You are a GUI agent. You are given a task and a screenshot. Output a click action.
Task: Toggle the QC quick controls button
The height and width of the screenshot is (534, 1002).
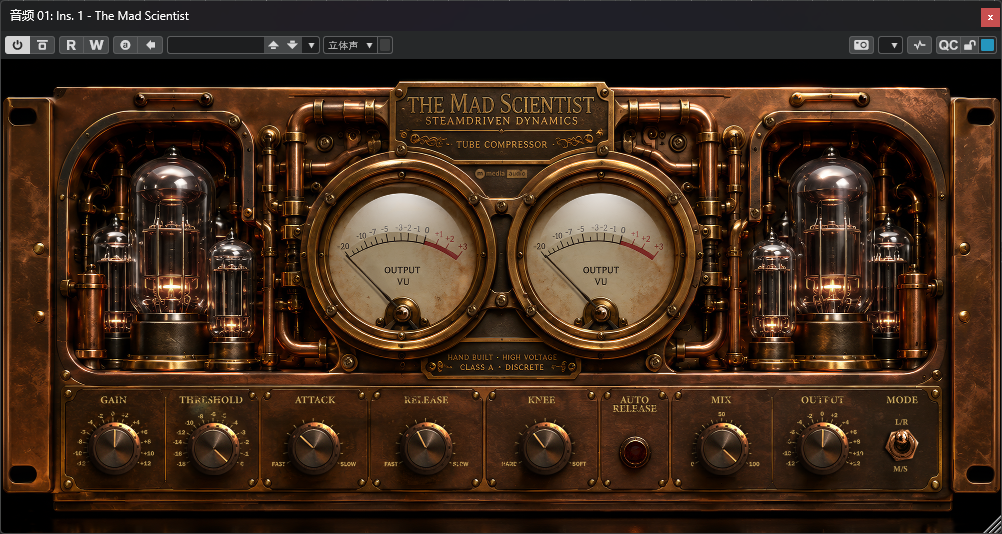point(948,45)
